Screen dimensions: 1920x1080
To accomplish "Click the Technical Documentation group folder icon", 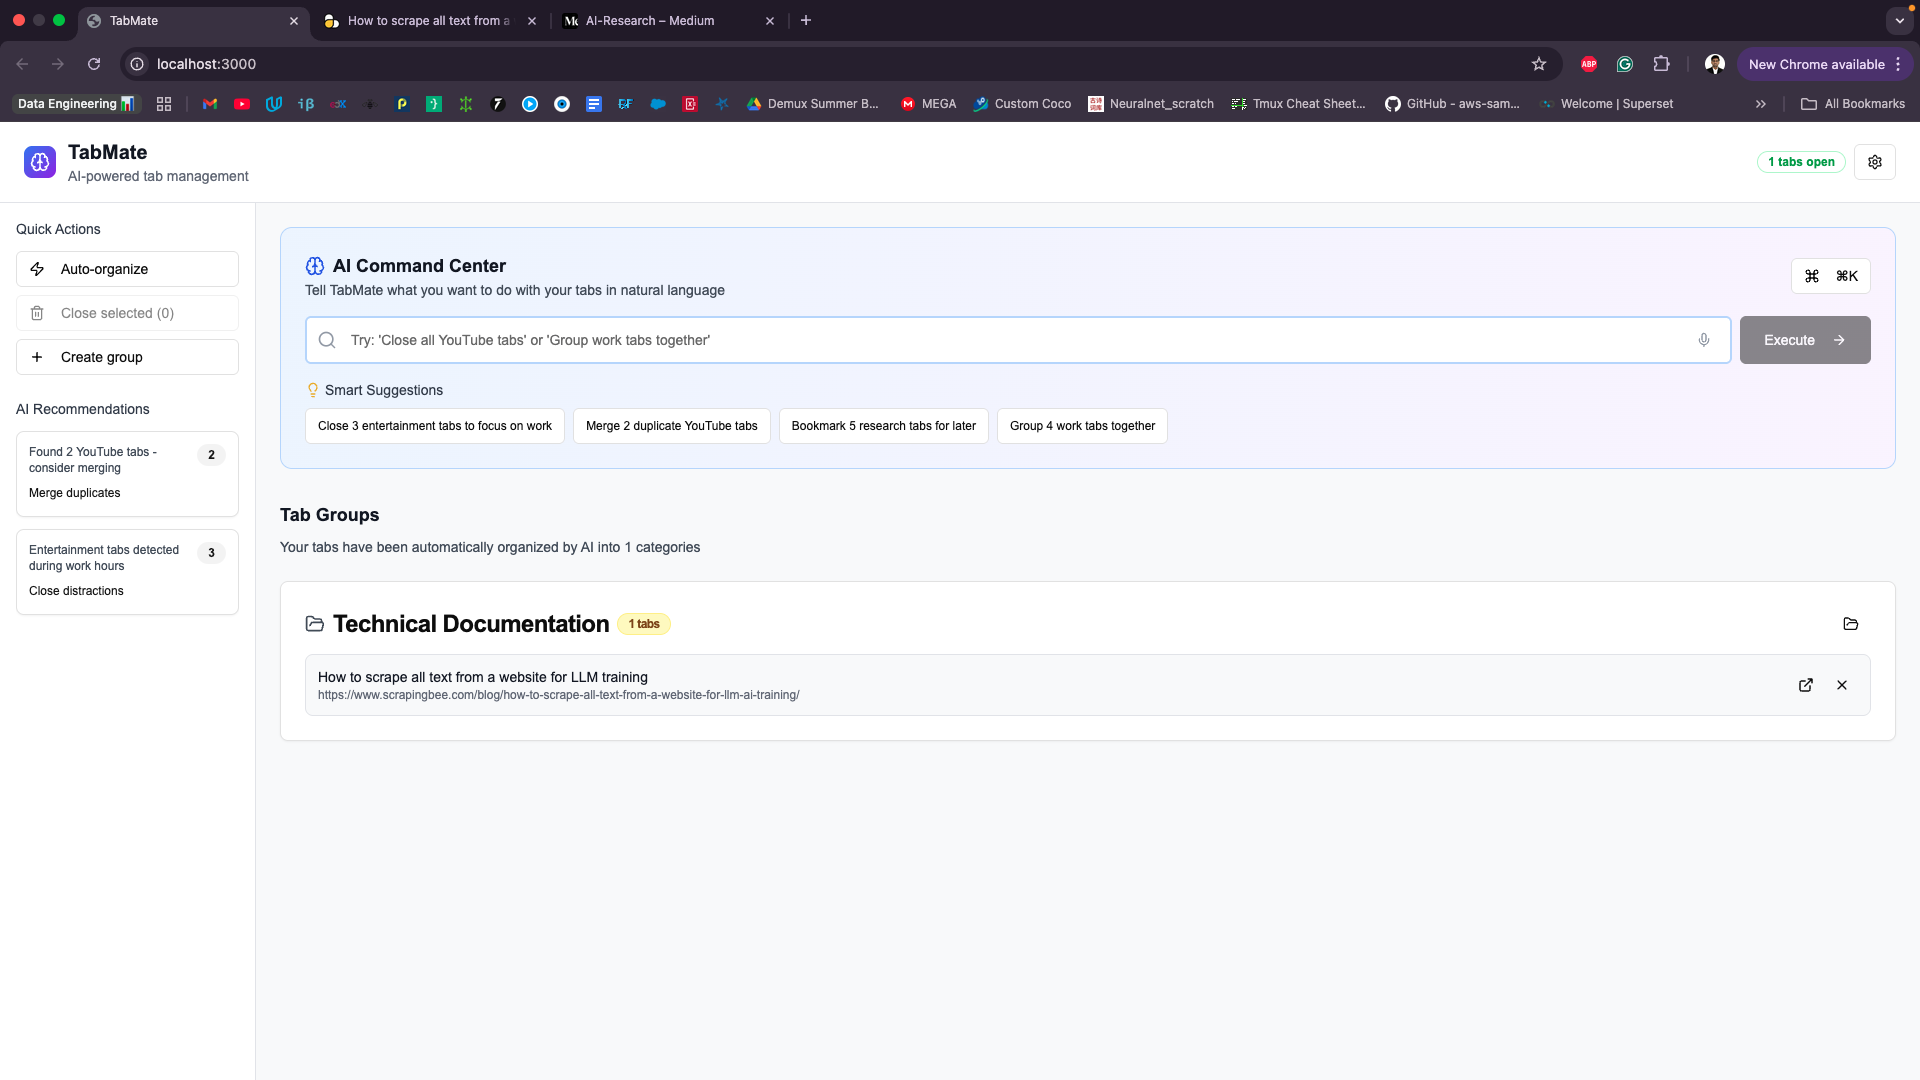I will 1850,624.
